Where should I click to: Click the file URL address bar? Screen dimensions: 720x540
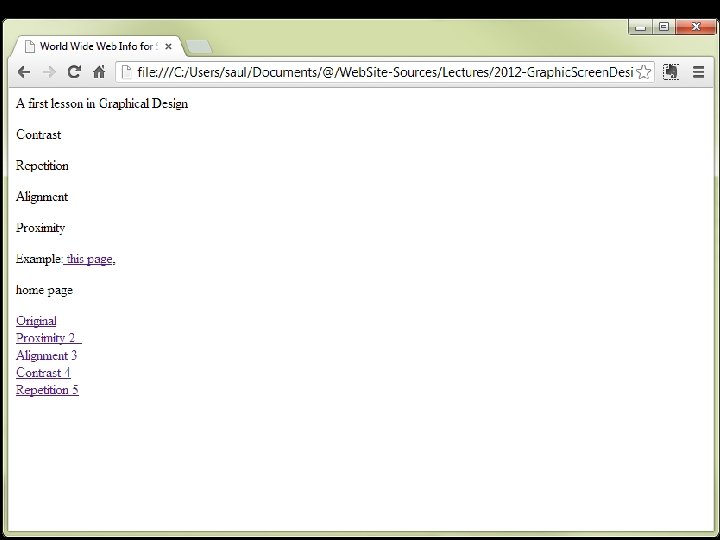[x=385, y=72]
